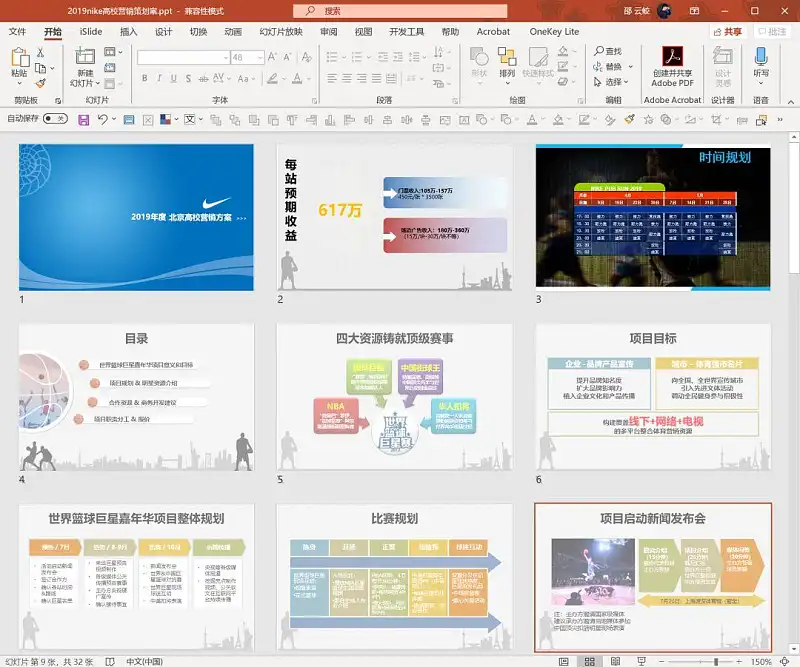
Task: Toggle align right paragraph button
Action: pos(362,78)
